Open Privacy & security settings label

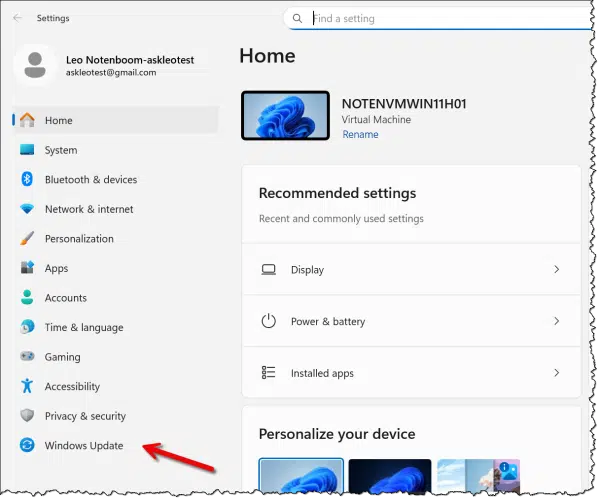[x=85, y=416]
